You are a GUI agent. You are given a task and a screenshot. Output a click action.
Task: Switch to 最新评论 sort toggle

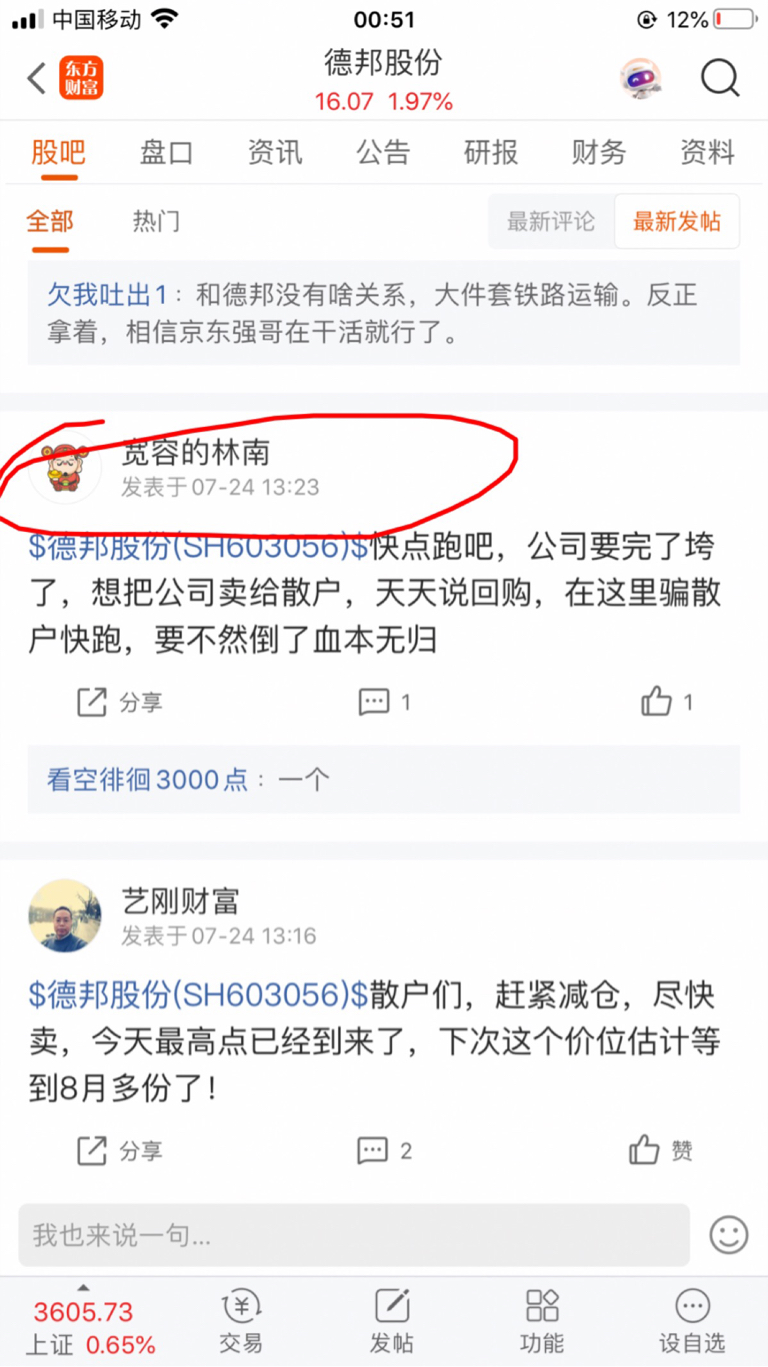point(551,221)
